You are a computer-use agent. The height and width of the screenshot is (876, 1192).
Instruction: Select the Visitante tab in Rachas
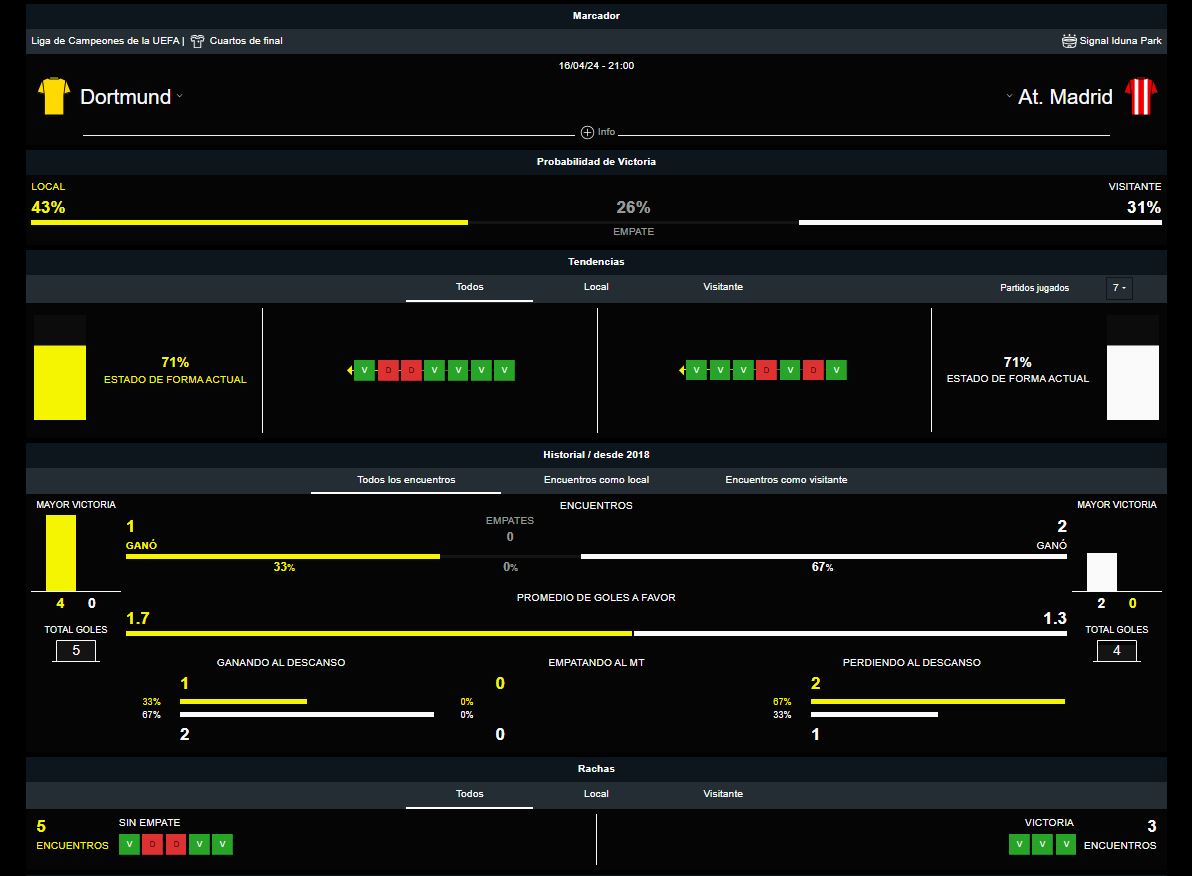[723, 794]
